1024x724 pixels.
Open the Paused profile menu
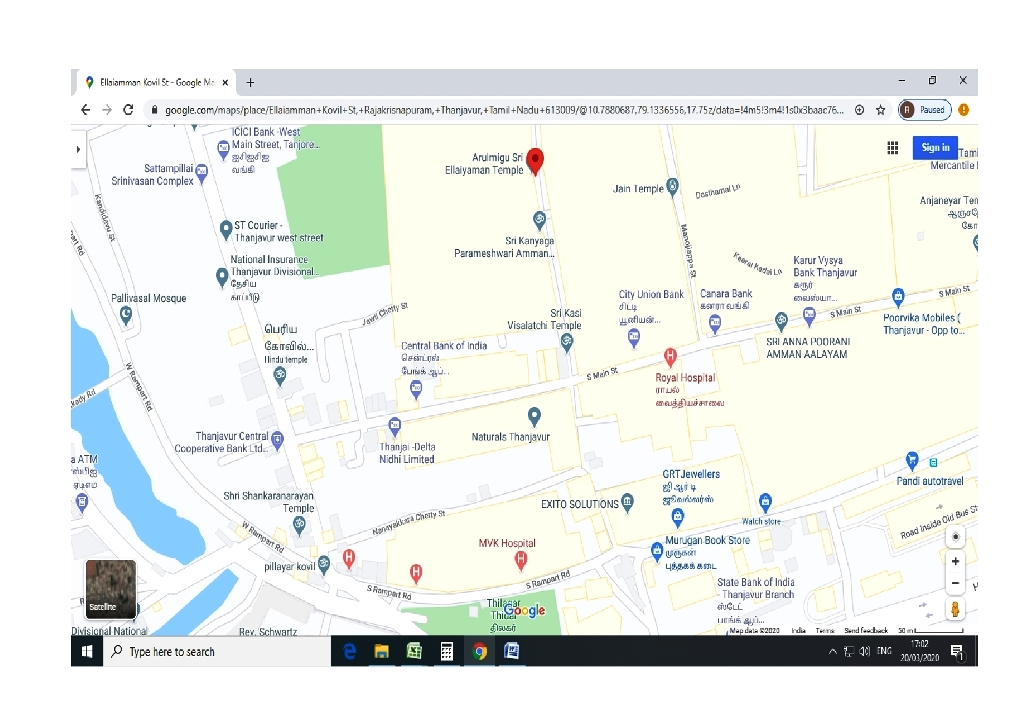pyautogui.click(x=924, y=110)
